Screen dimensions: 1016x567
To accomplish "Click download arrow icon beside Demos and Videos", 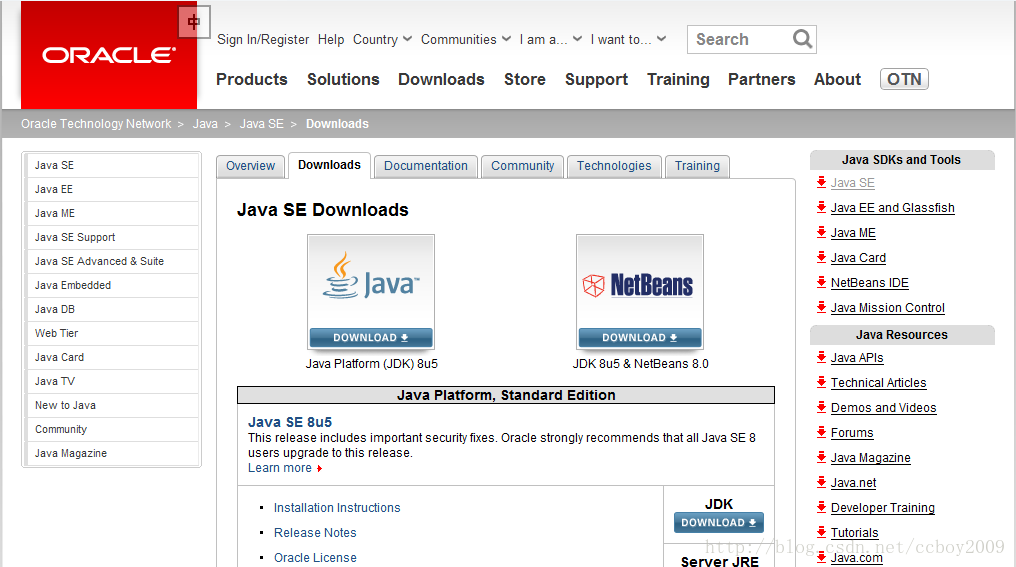I will (x=822, y=407).
